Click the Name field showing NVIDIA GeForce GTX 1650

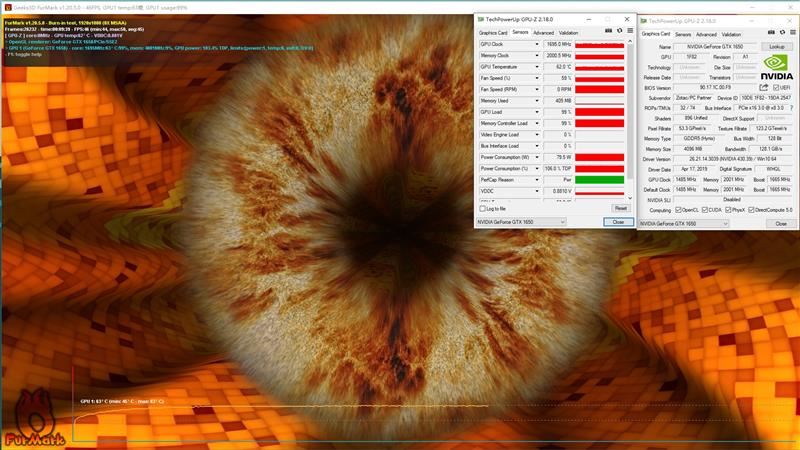pyautogui.click(x=716, y=46)
